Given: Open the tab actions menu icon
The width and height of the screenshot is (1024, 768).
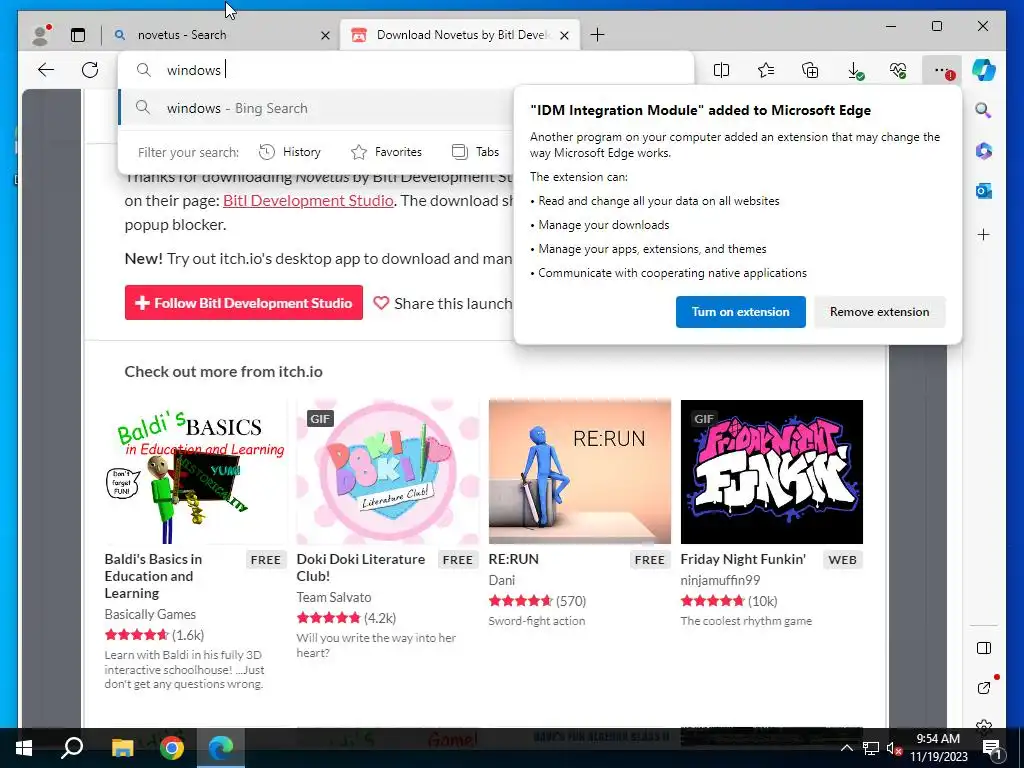Looking at the screenshot, I should pos(78,35).
